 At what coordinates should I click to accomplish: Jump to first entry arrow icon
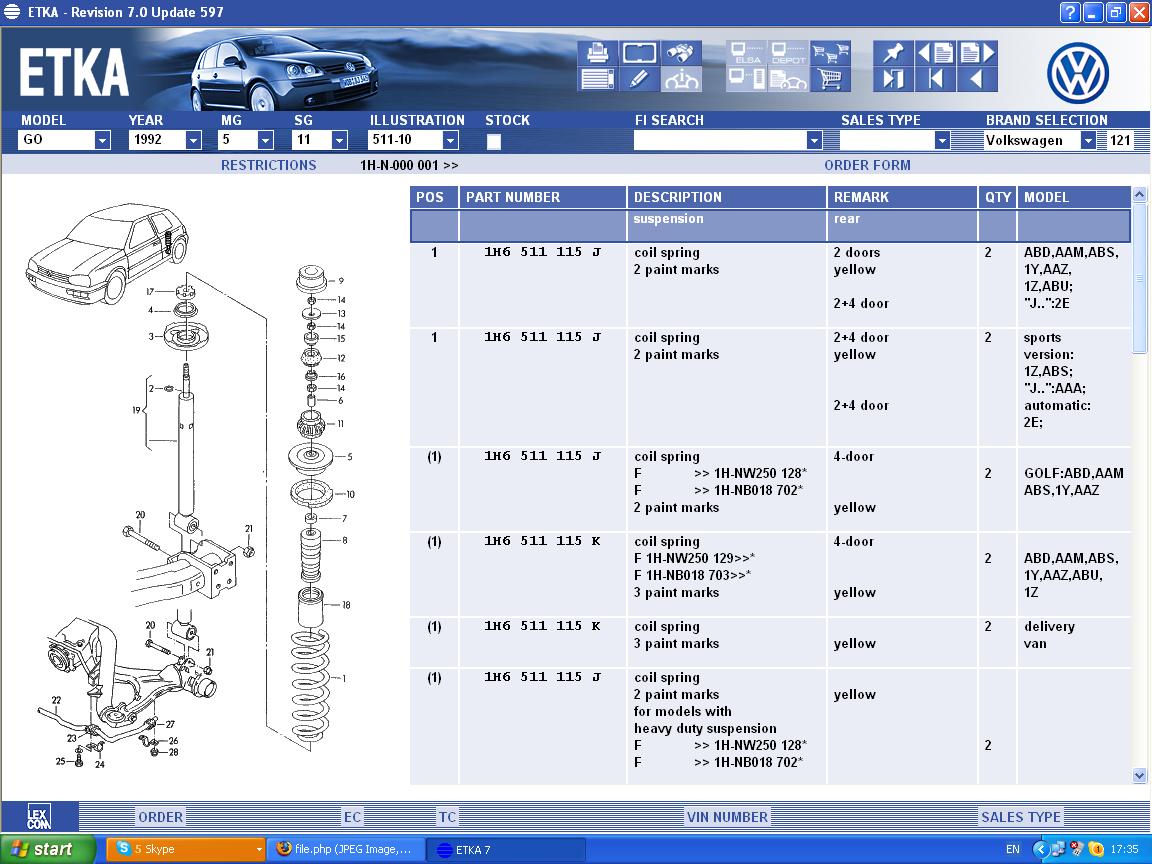click(936, 79)
